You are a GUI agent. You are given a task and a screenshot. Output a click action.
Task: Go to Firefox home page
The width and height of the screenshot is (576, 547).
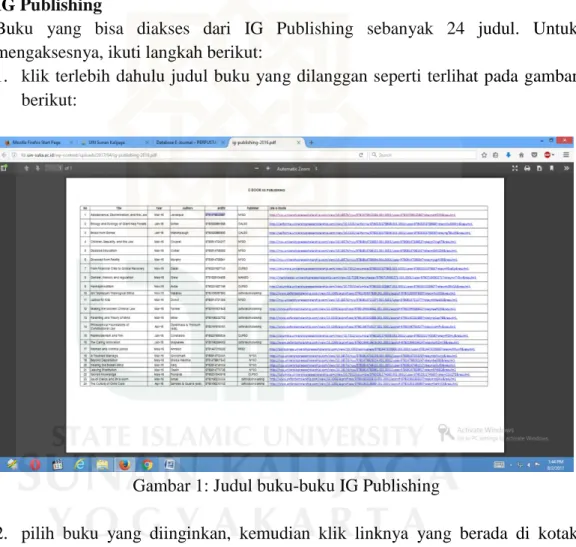[521, 155]
